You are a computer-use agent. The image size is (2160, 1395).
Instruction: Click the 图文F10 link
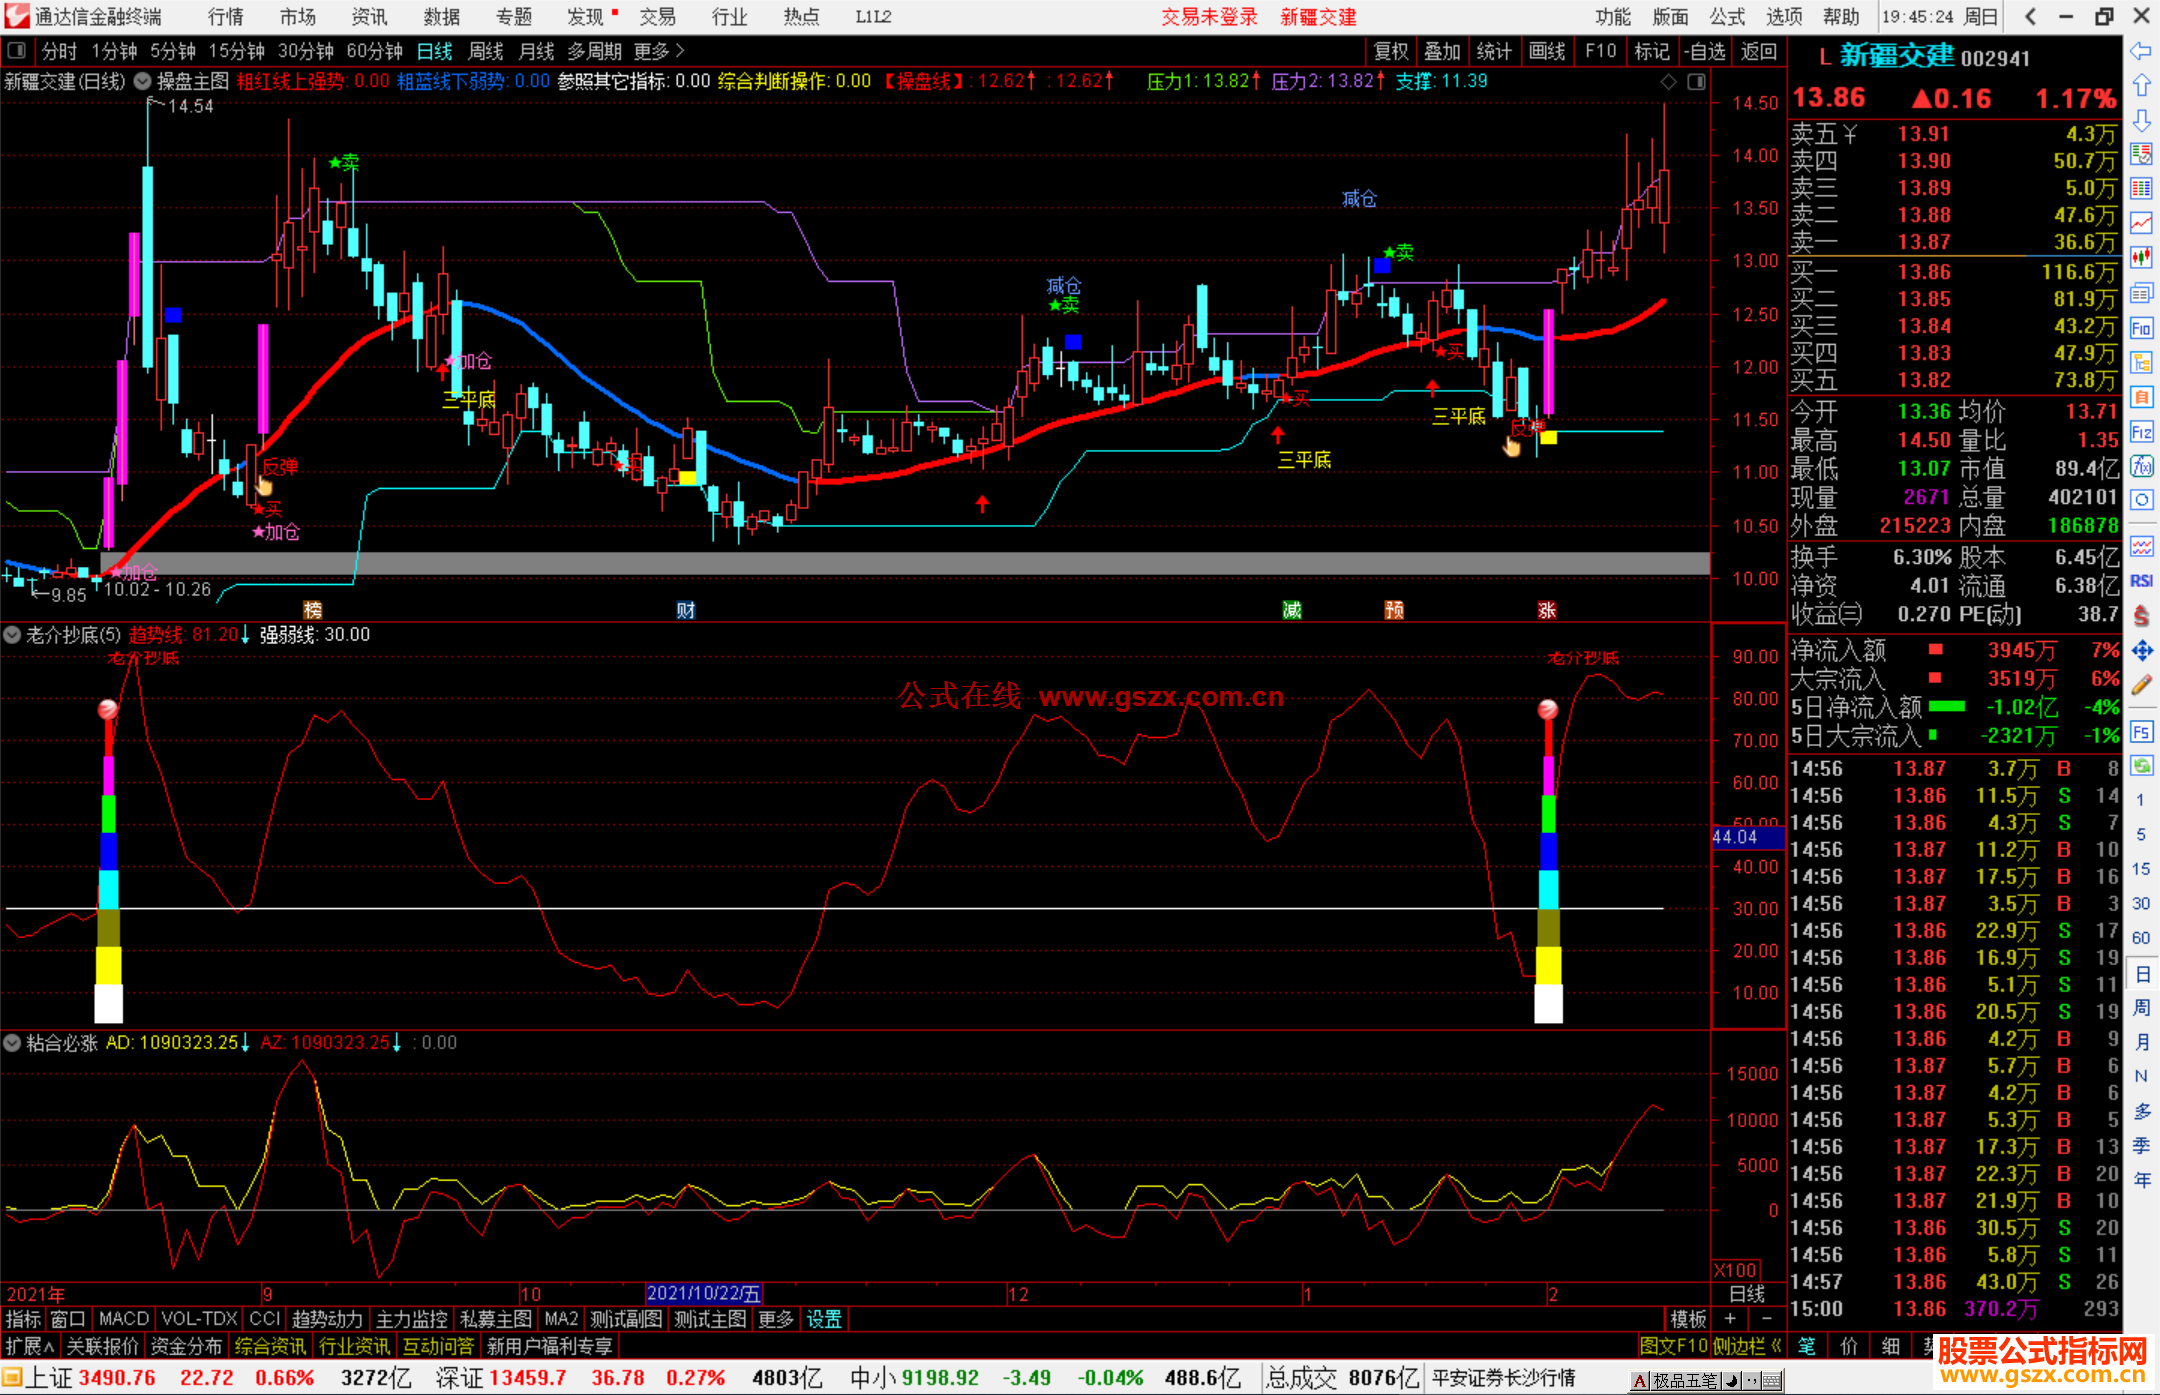pos(1674,1346)
